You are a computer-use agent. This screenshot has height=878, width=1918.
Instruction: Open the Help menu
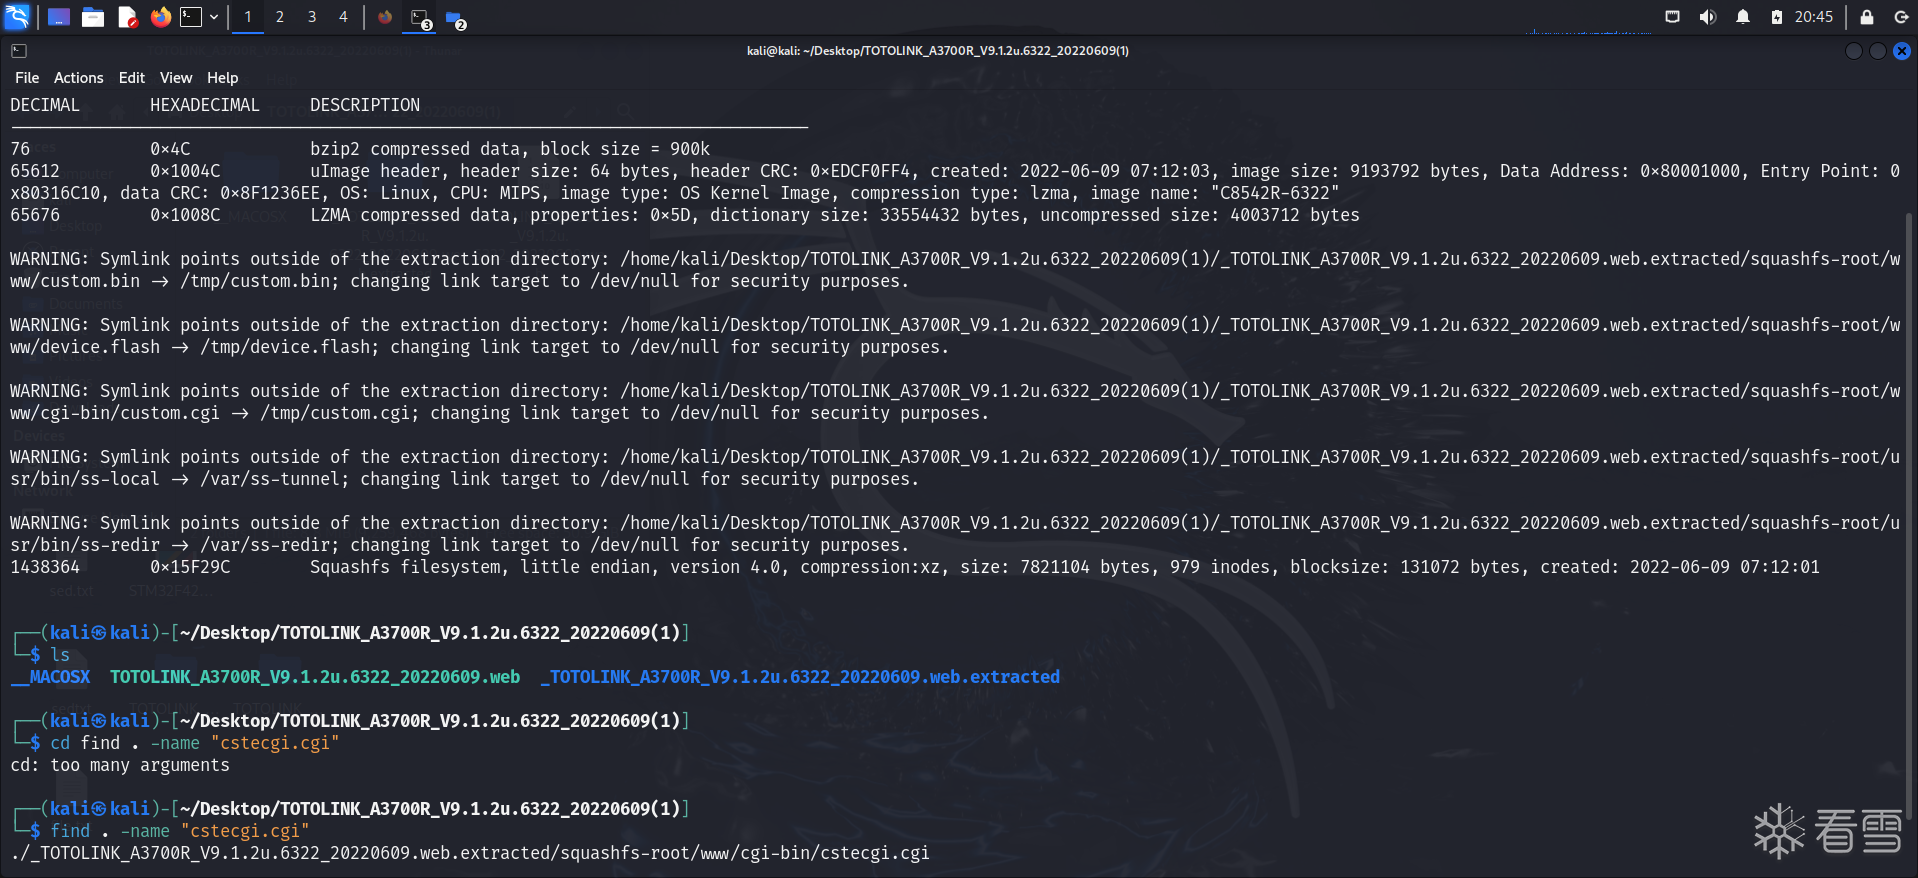click(x=223, y=78)
